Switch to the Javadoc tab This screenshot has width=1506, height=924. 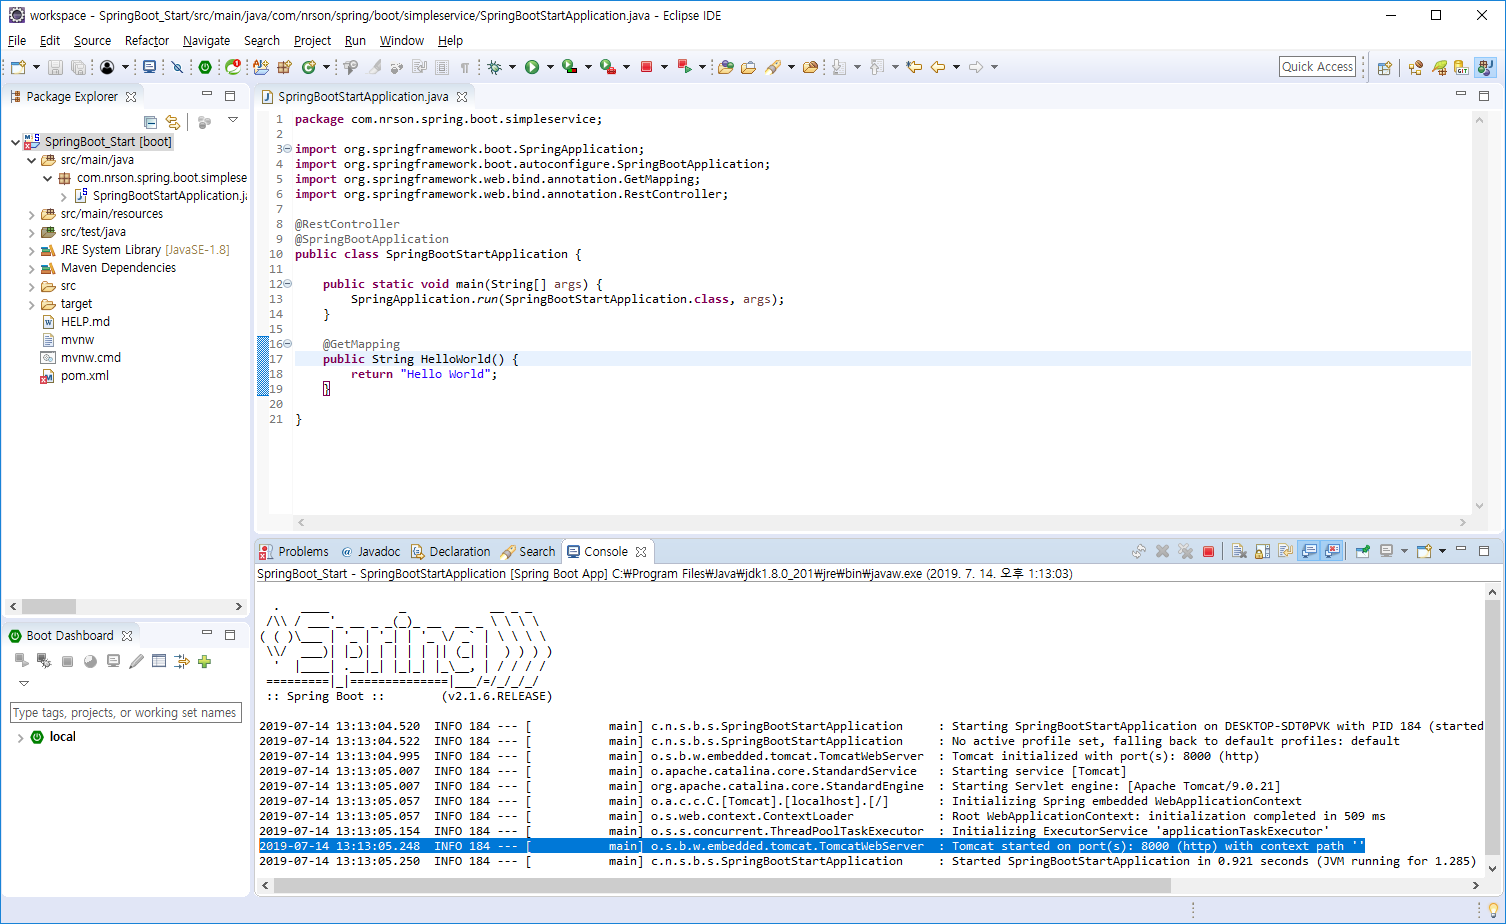(370, 551)
